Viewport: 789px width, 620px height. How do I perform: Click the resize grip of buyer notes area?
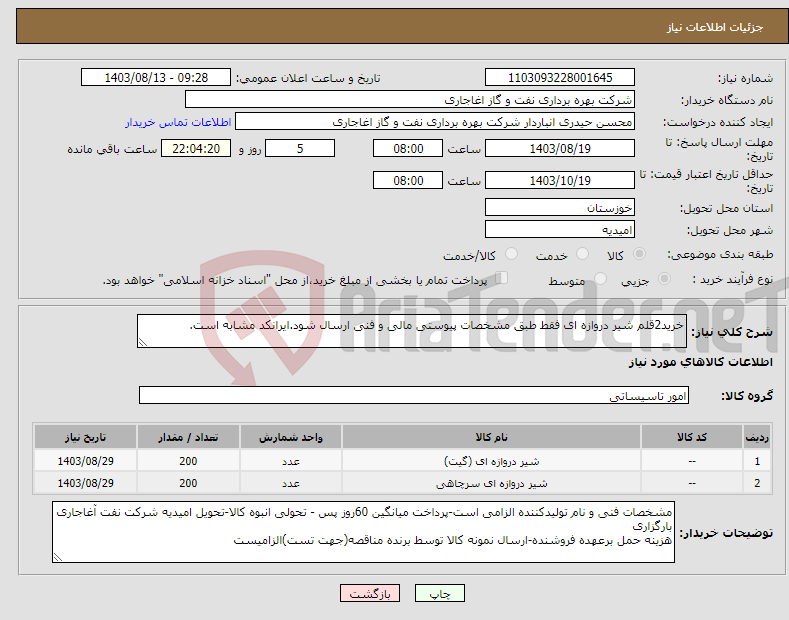tap(58, 558)
